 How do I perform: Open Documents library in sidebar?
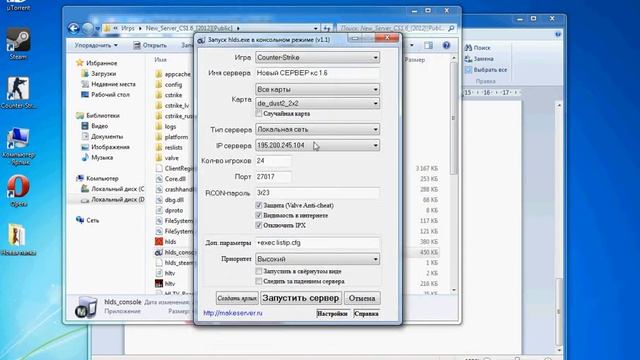tap(102, 136)
